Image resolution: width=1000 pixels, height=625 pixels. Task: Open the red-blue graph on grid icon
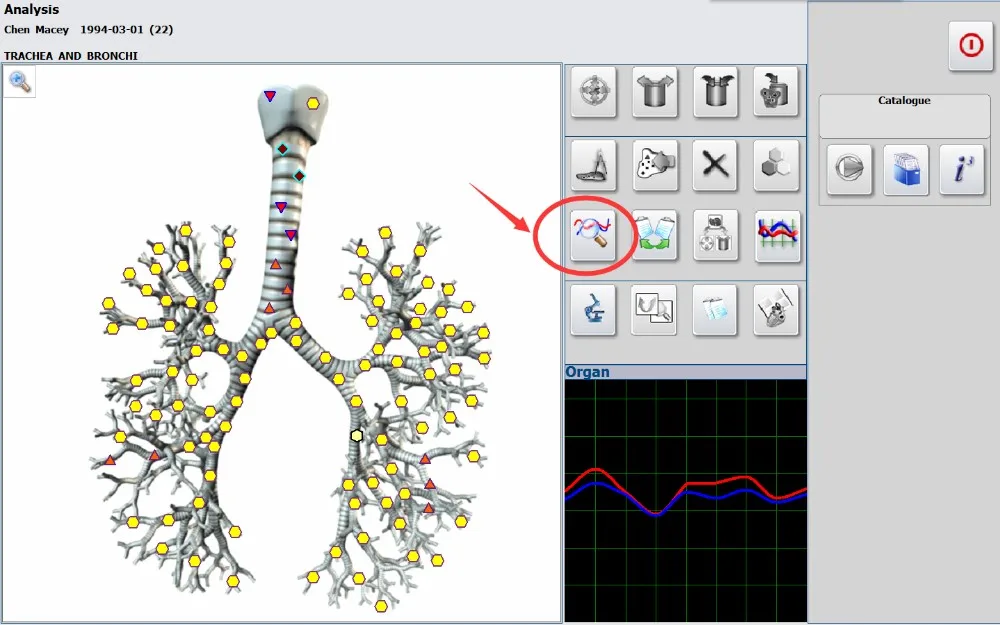777,235
